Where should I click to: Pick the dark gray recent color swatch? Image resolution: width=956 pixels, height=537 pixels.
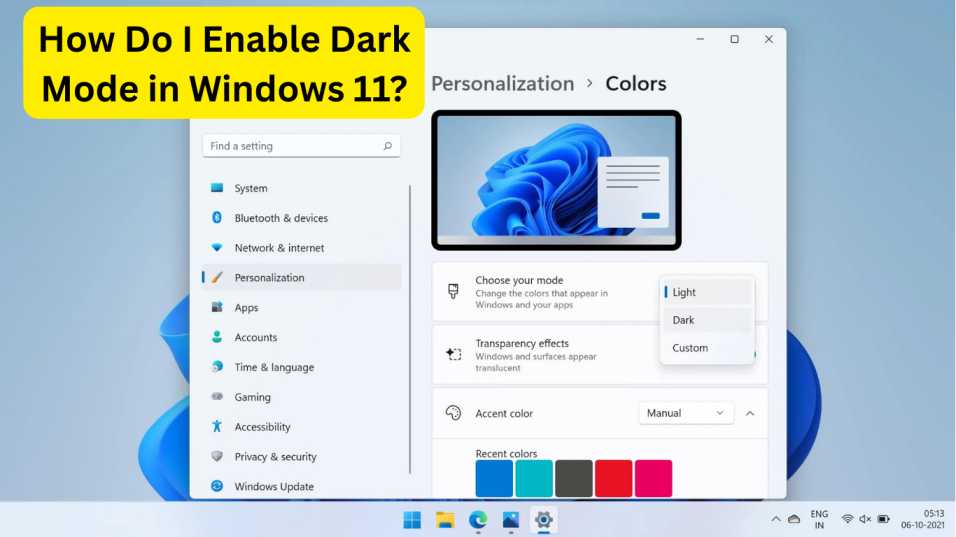(574, 478)
